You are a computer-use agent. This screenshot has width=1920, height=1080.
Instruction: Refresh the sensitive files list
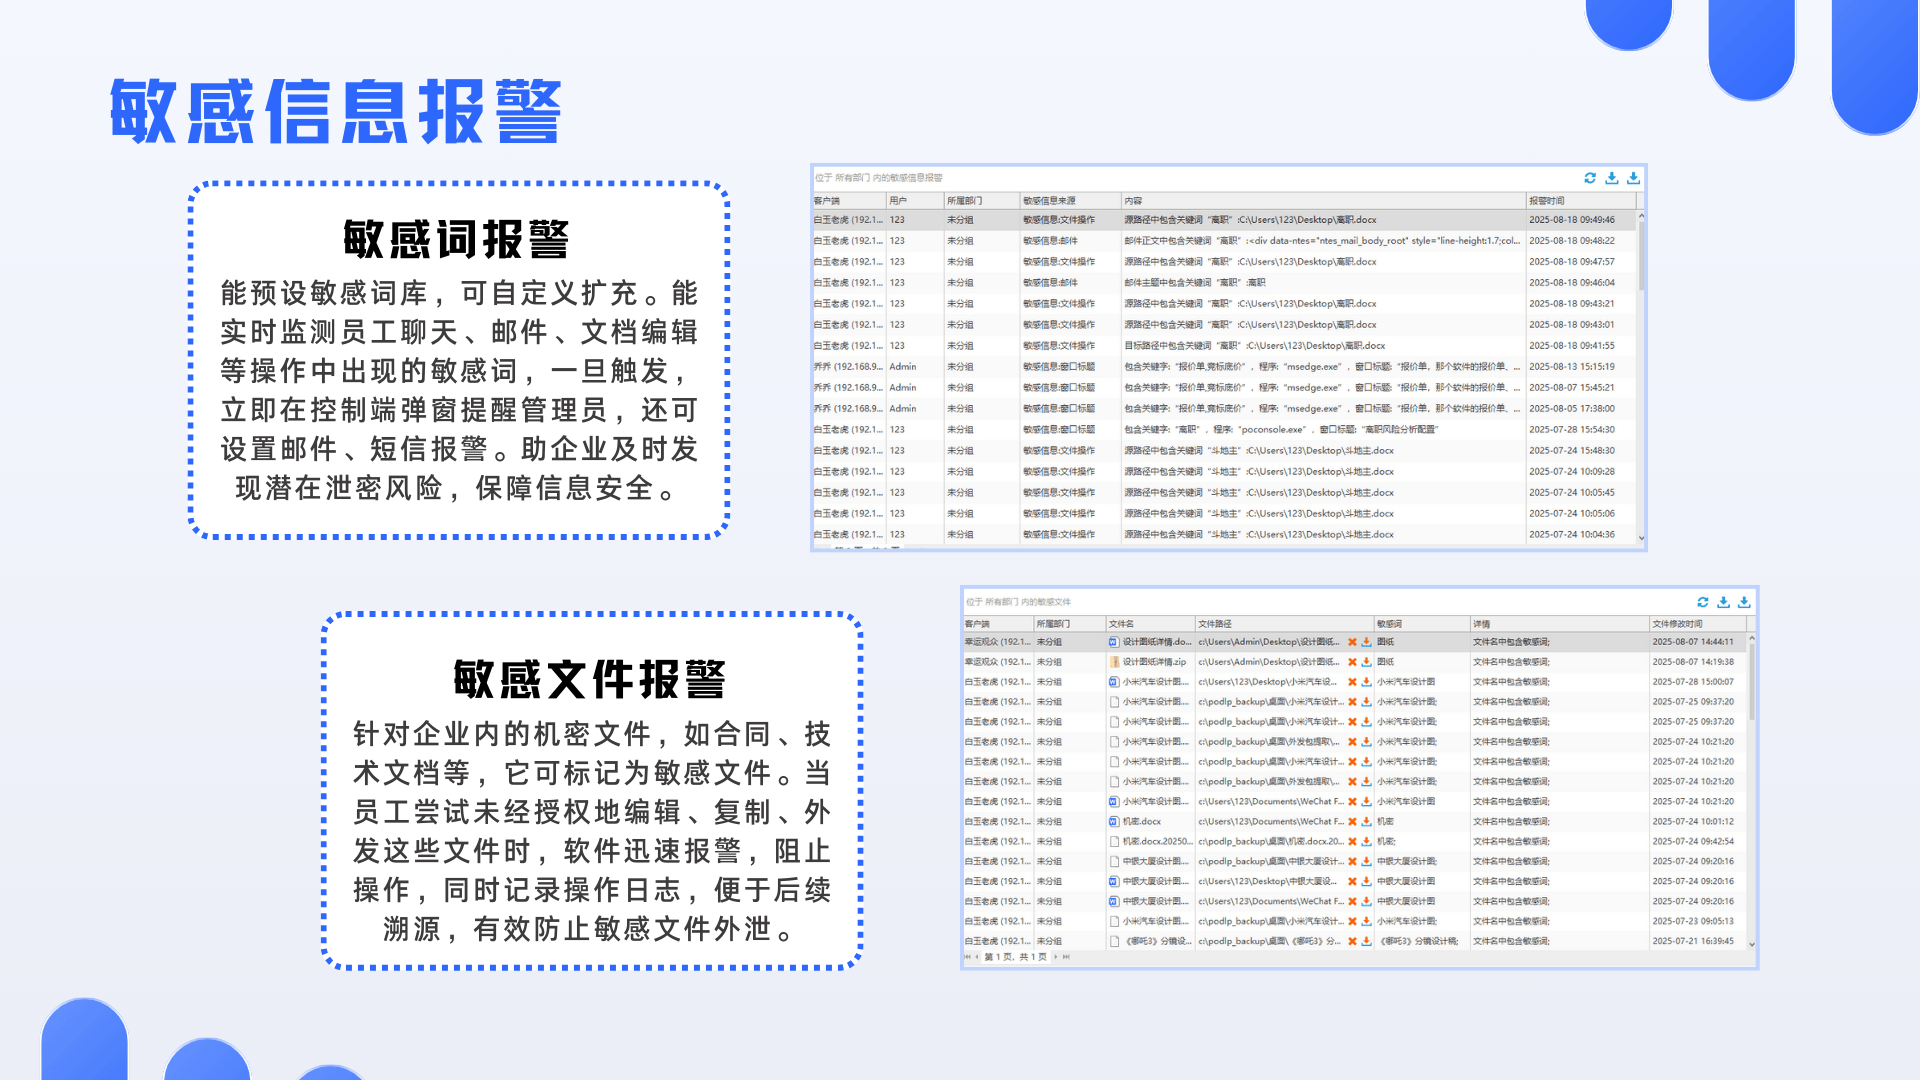point(1701,602)
